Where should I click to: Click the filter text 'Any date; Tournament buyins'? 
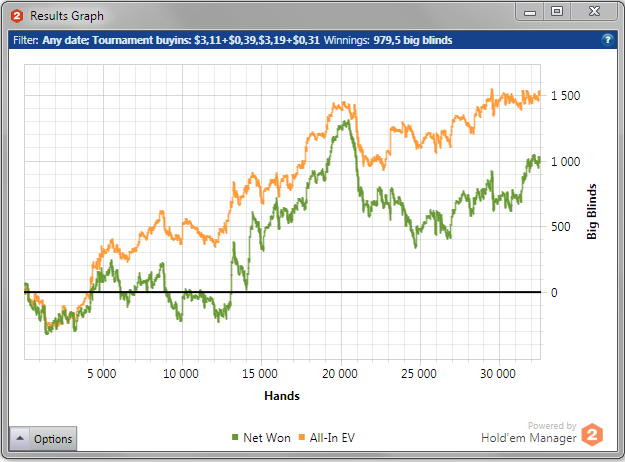pos(116,40)
